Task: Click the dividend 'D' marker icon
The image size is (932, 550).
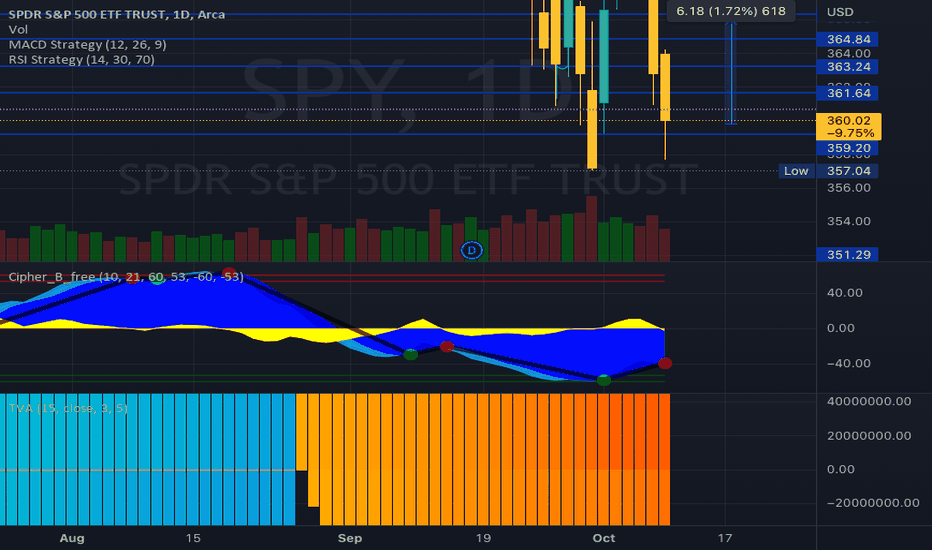Action: click(472, 250)
